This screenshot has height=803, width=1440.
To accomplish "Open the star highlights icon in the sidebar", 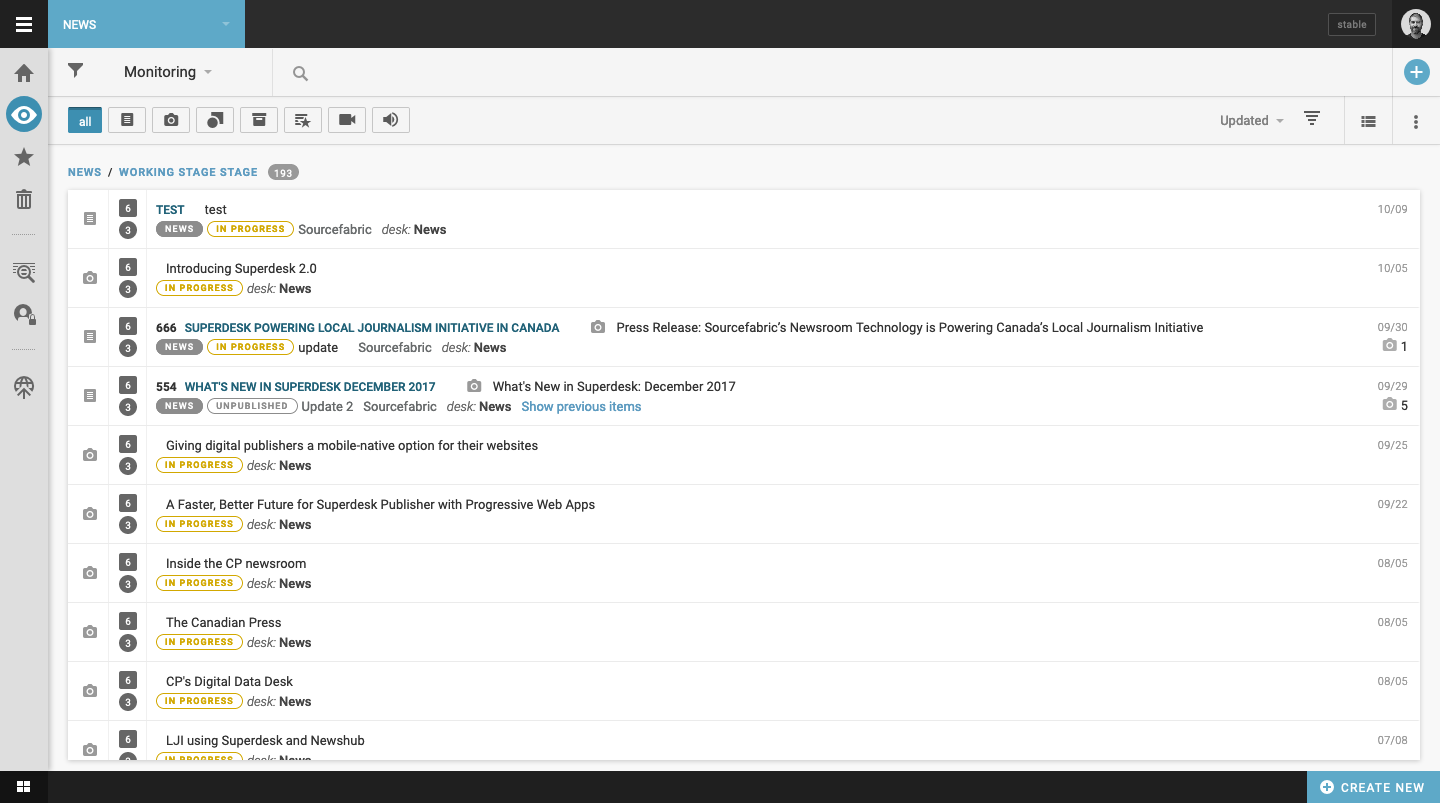I will [x=24, y=157].
